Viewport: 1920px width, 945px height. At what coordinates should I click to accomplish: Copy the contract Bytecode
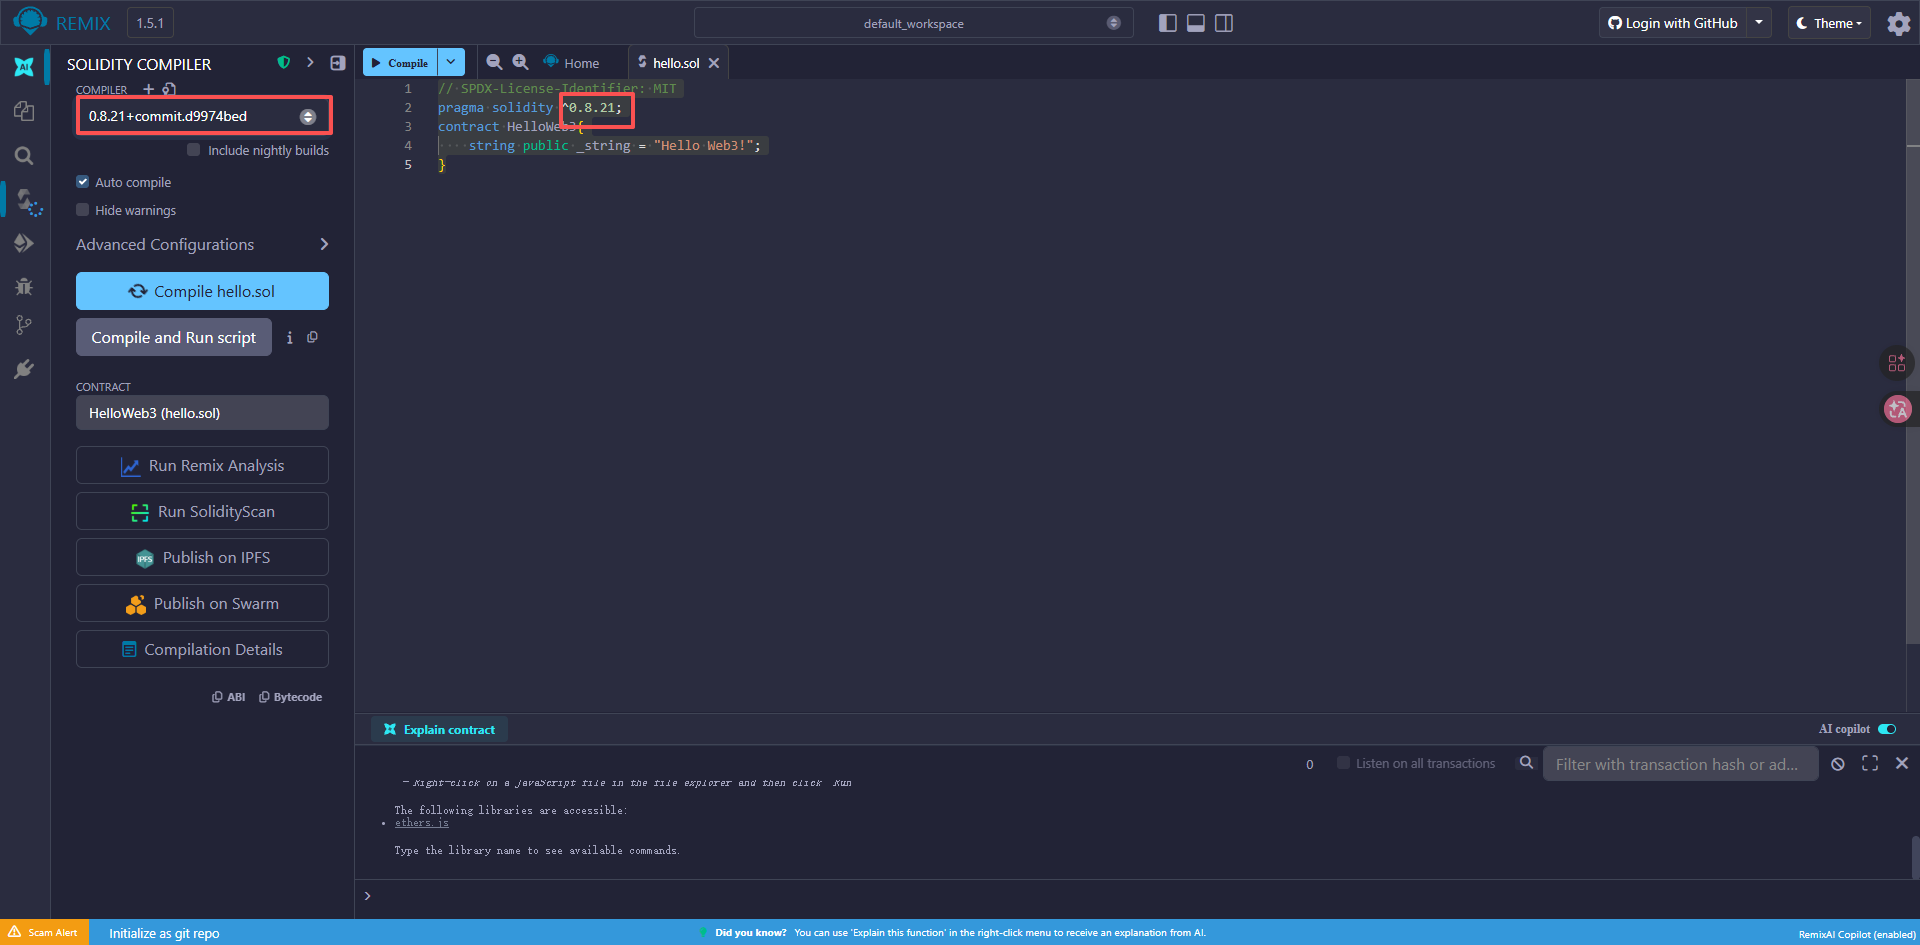coord(290,697)
